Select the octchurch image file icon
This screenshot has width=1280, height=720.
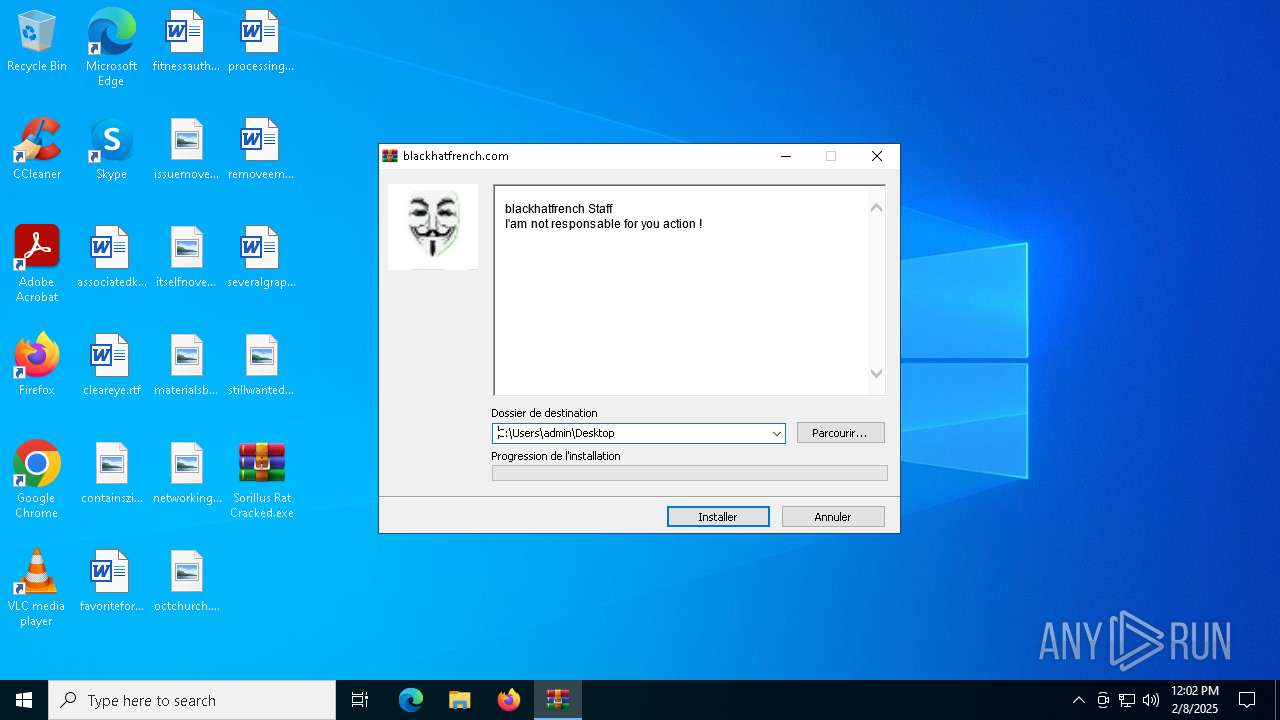pyautogui.click(x=186, y=581)
